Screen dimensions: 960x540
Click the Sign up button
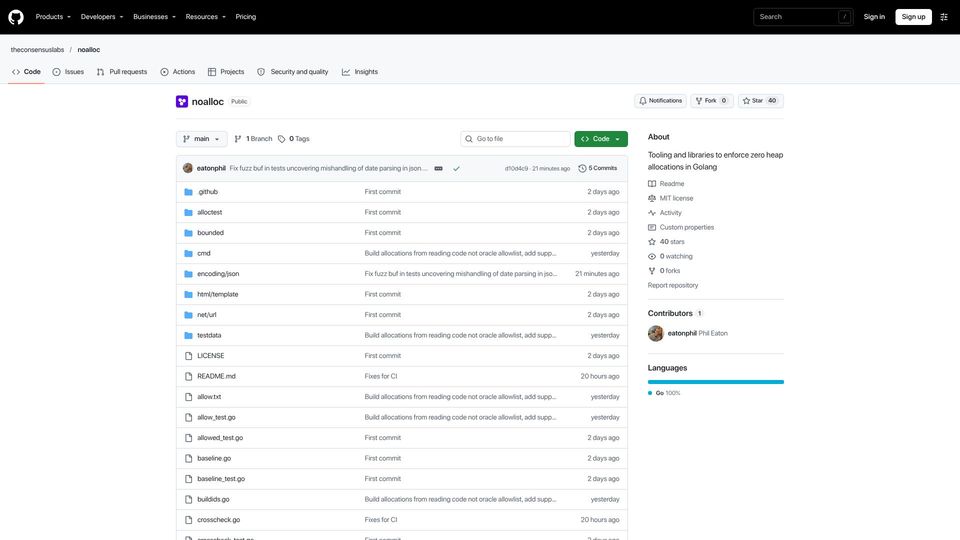913,17
